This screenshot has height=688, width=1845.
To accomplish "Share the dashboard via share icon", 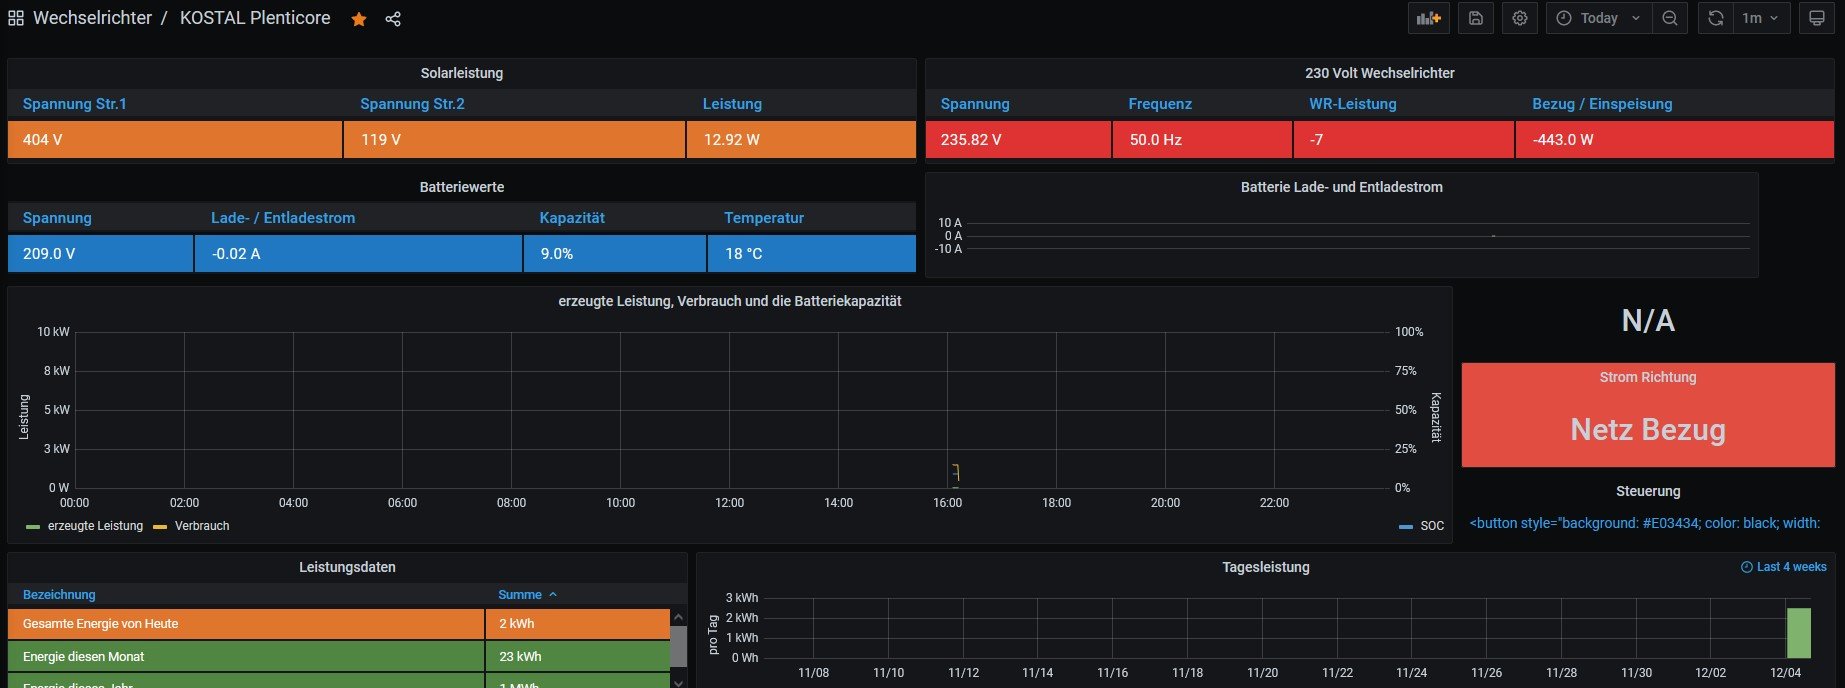I will (393, 19).
